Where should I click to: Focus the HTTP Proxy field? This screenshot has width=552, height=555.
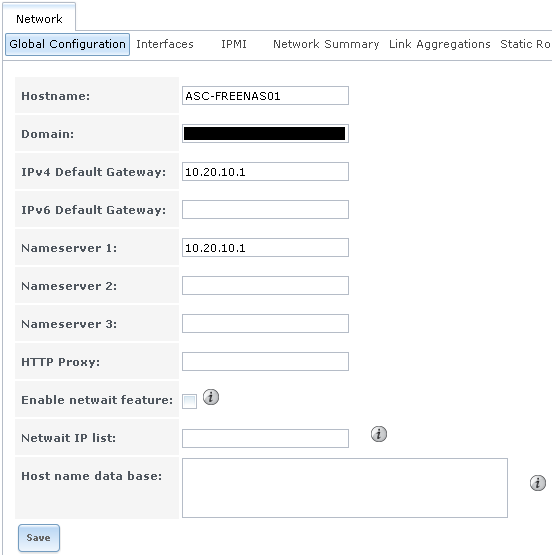point(265,361)
